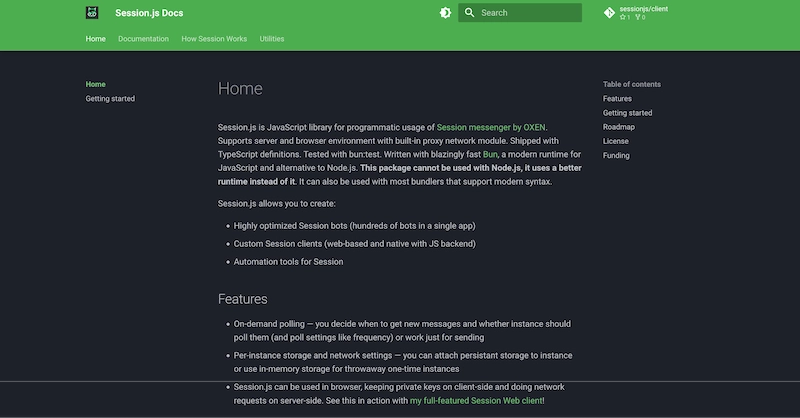
Task: Click the Session.js Docs logo icon
Action: [x=92, y=13]
